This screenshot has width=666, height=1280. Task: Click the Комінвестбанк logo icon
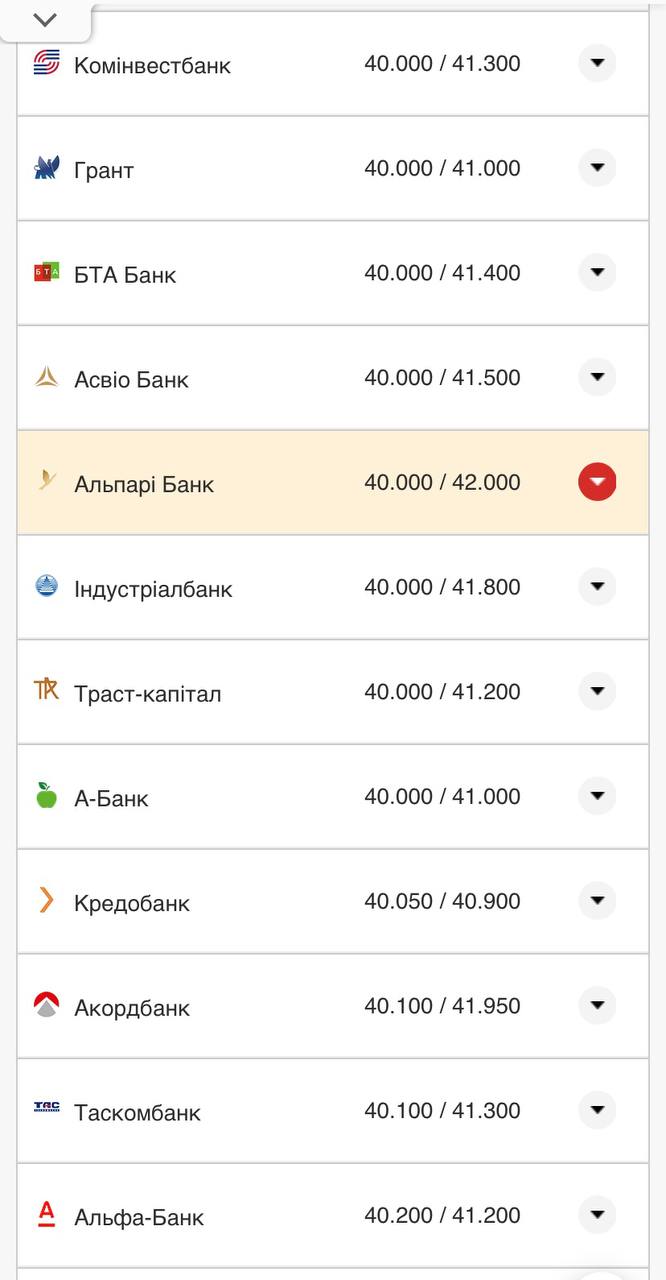(x=46, y=63)
